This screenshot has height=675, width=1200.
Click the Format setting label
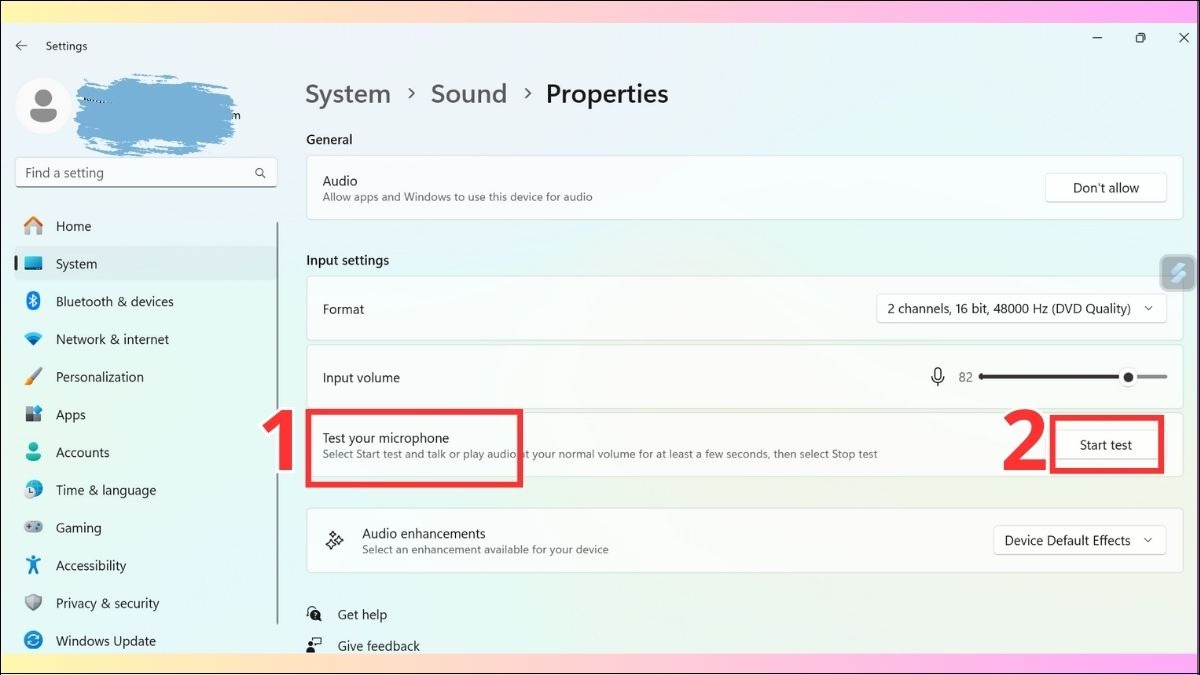[343, 309]
